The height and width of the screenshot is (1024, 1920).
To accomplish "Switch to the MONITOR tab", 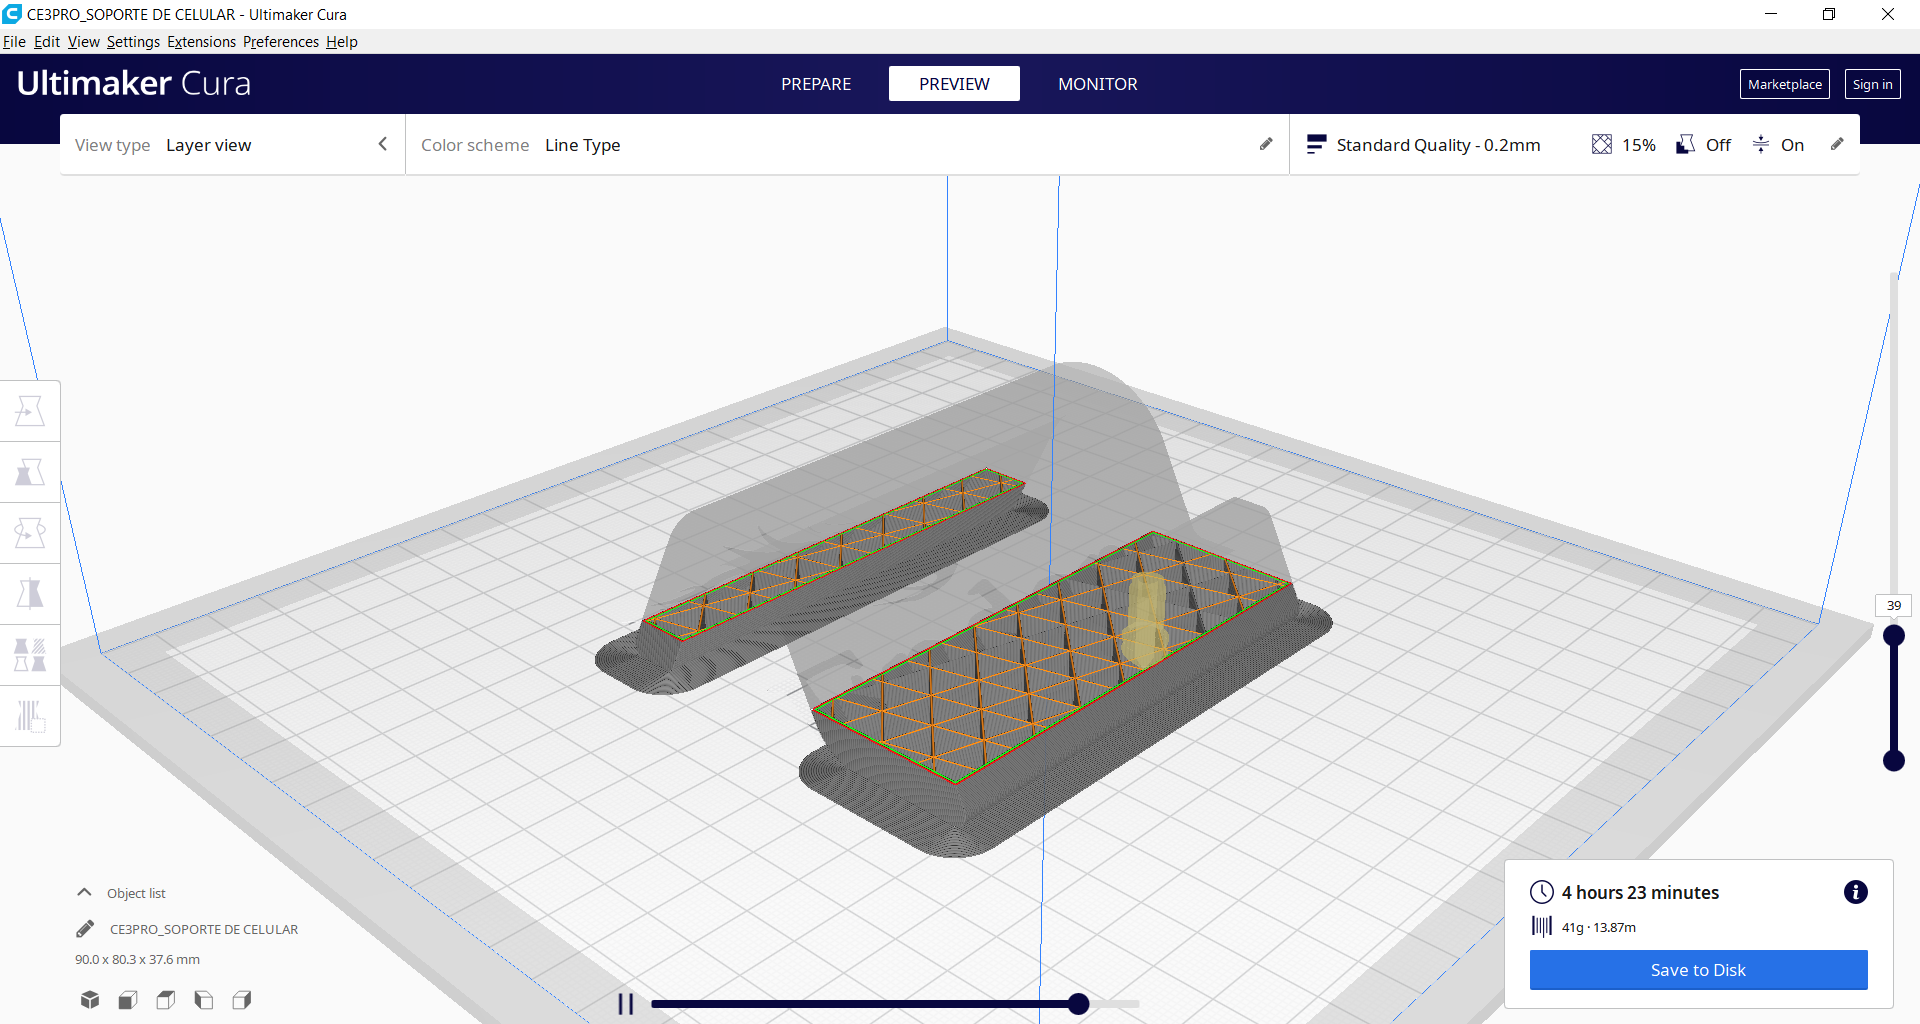I will point(1097,84).
